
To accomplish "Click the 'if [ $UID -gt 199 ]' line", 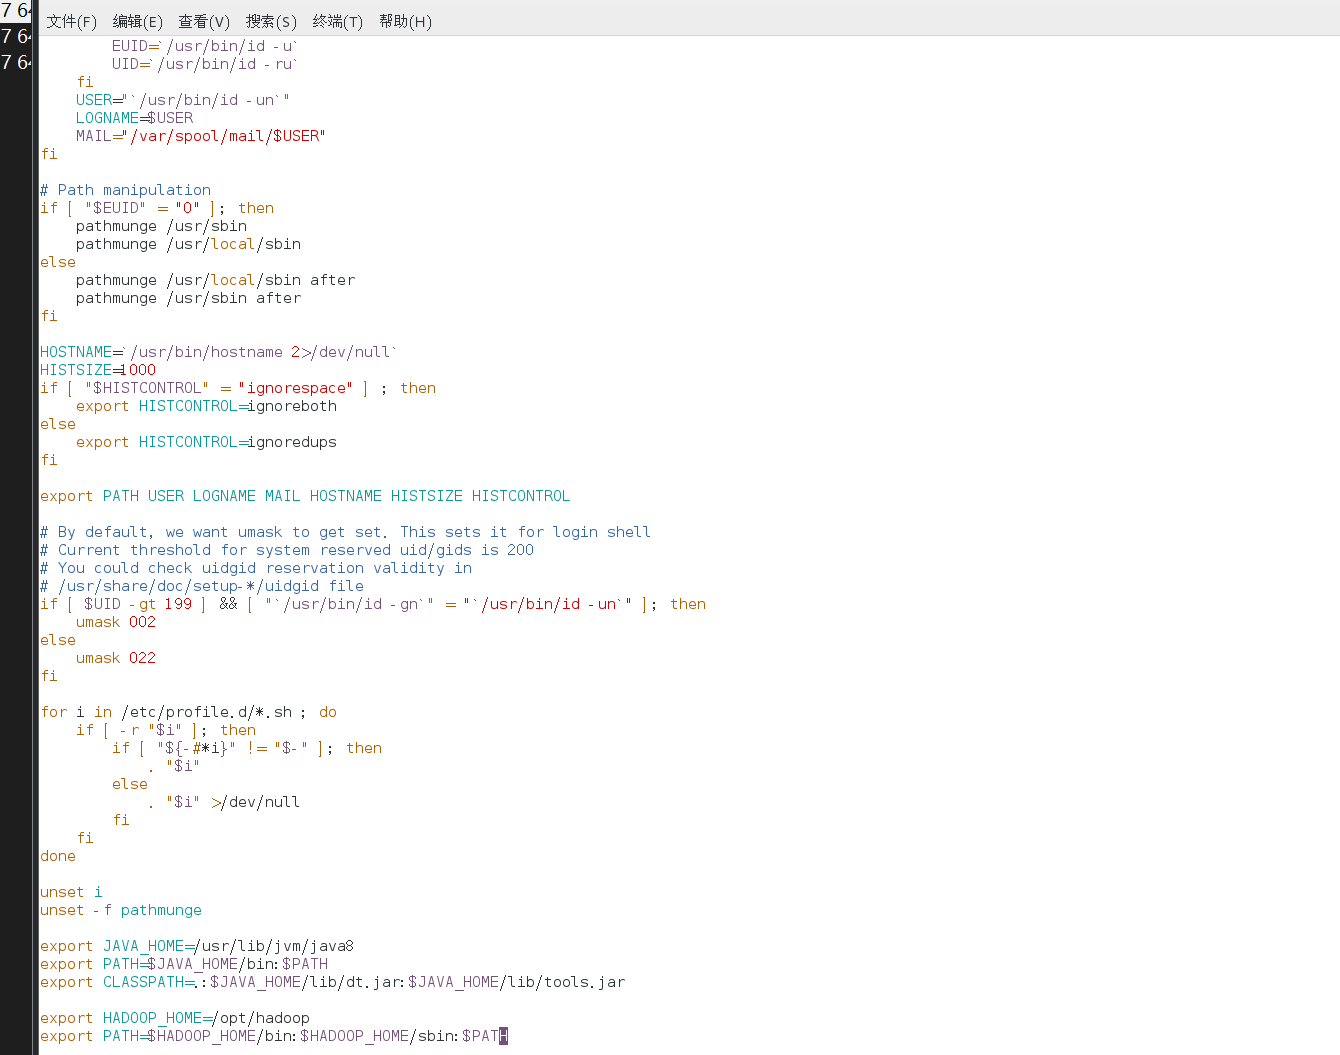I will pos(373,604).
